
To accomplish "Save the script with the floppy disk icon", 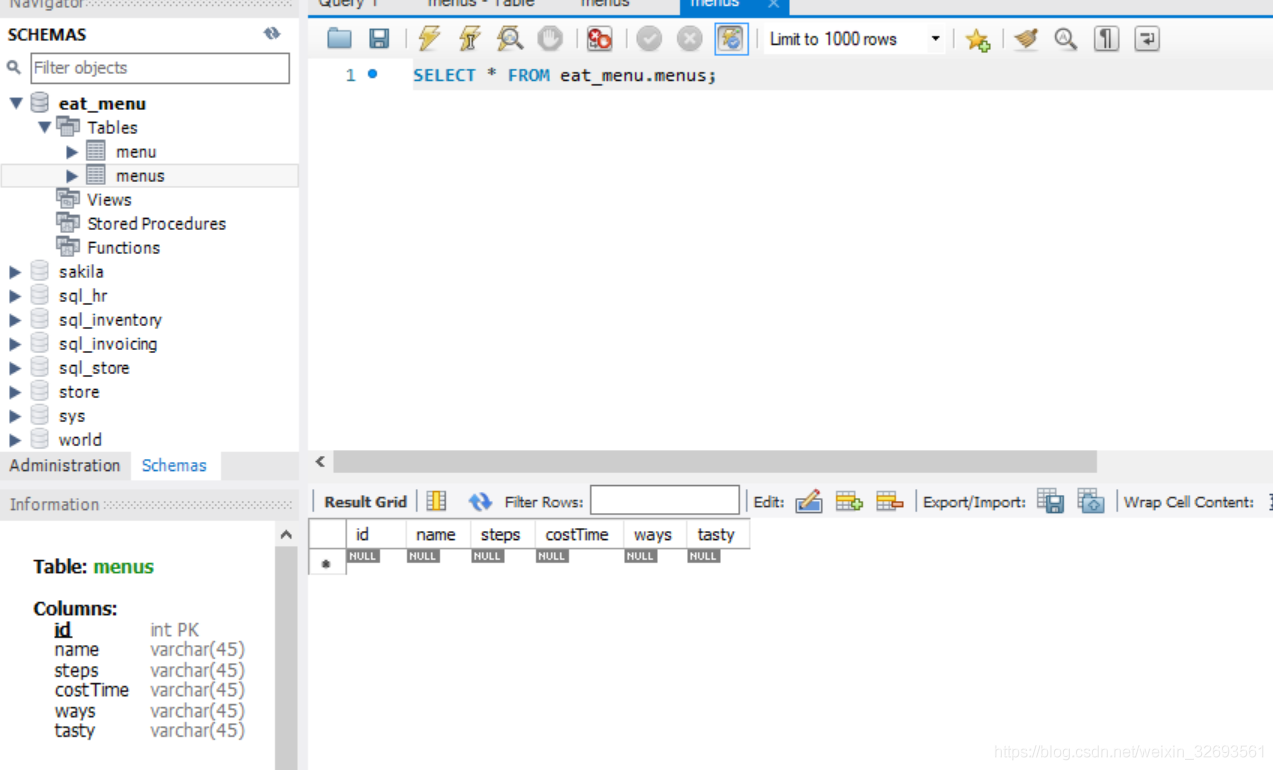I will click(379, 39).
